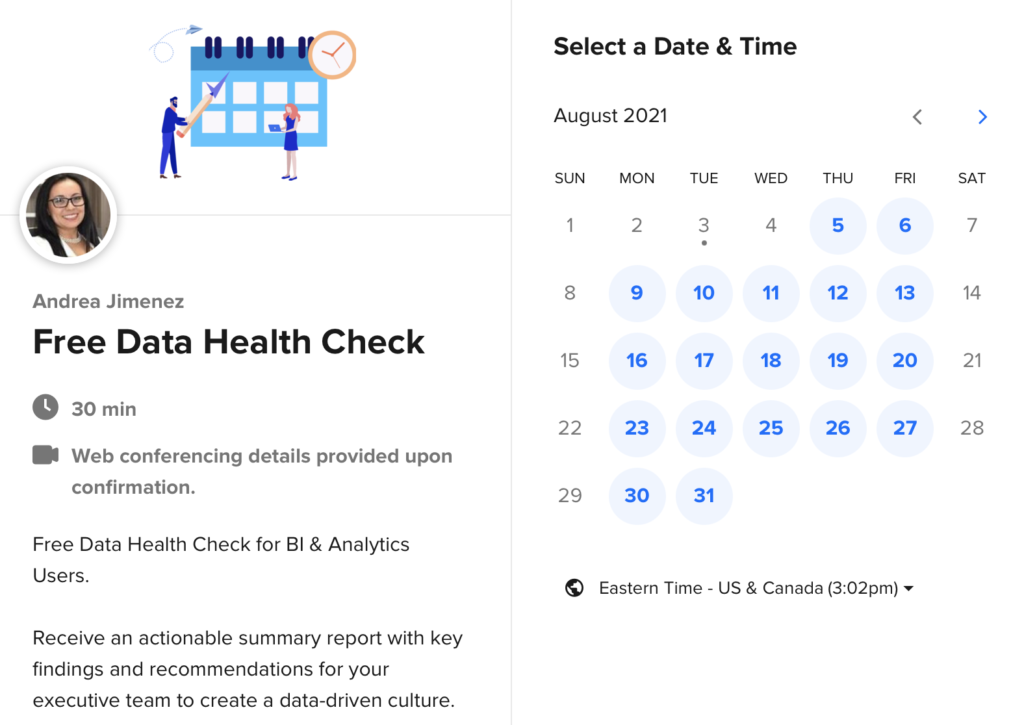Go to next month arrow
Viewport: 1024px width, 725px height.
click(982, 117)
